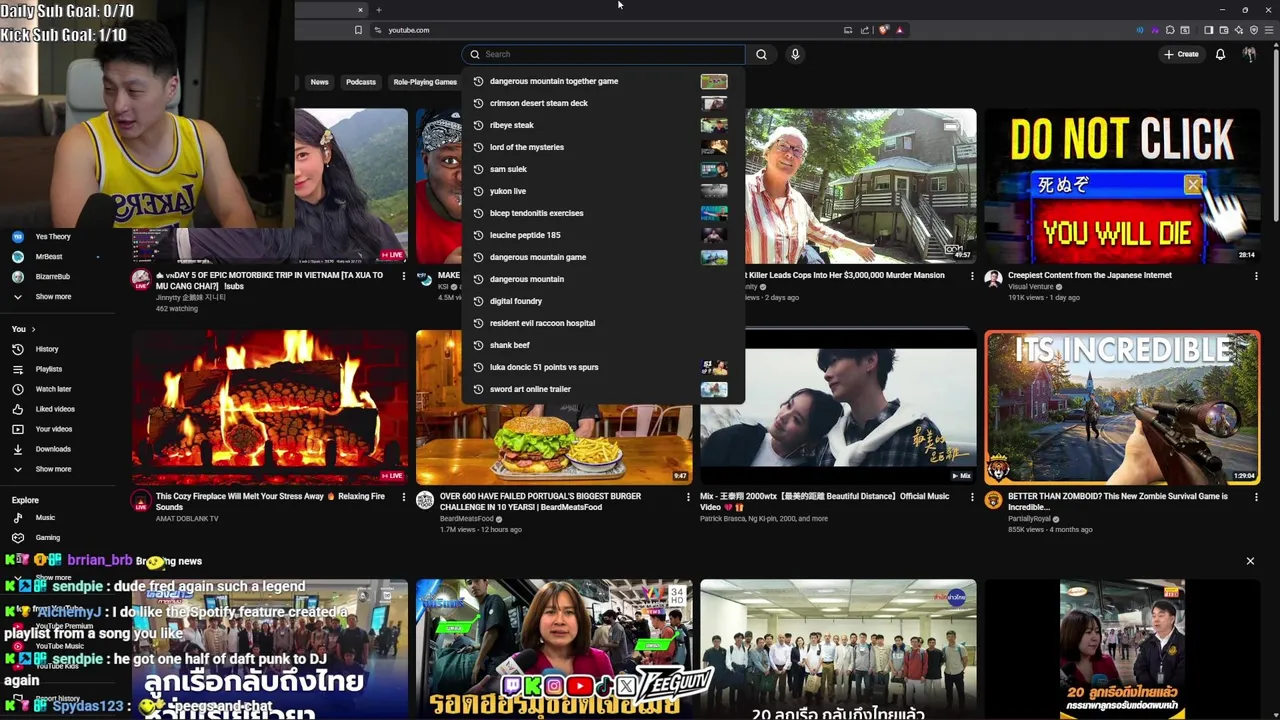This screenshot has height=720, width=1280.
Task: Open options menu for Vietnam motorbike video
Action: pos(404,276)
